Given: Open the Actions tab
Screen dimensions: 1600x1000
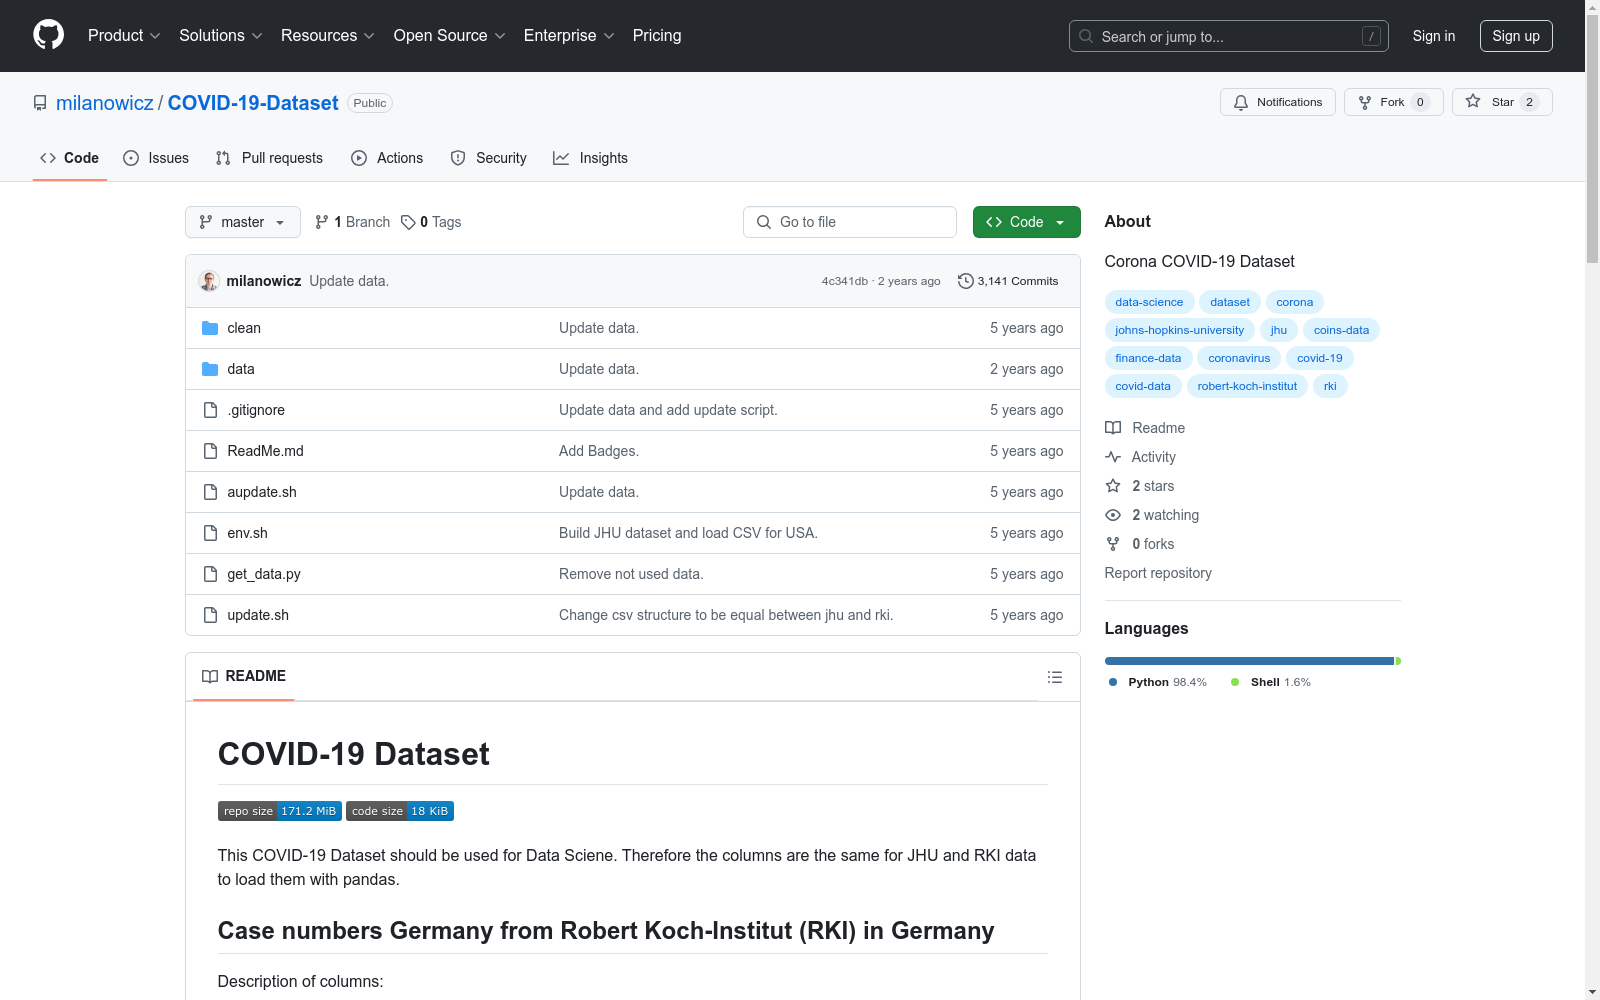Looking at the screenshot, I should (387, 158).
